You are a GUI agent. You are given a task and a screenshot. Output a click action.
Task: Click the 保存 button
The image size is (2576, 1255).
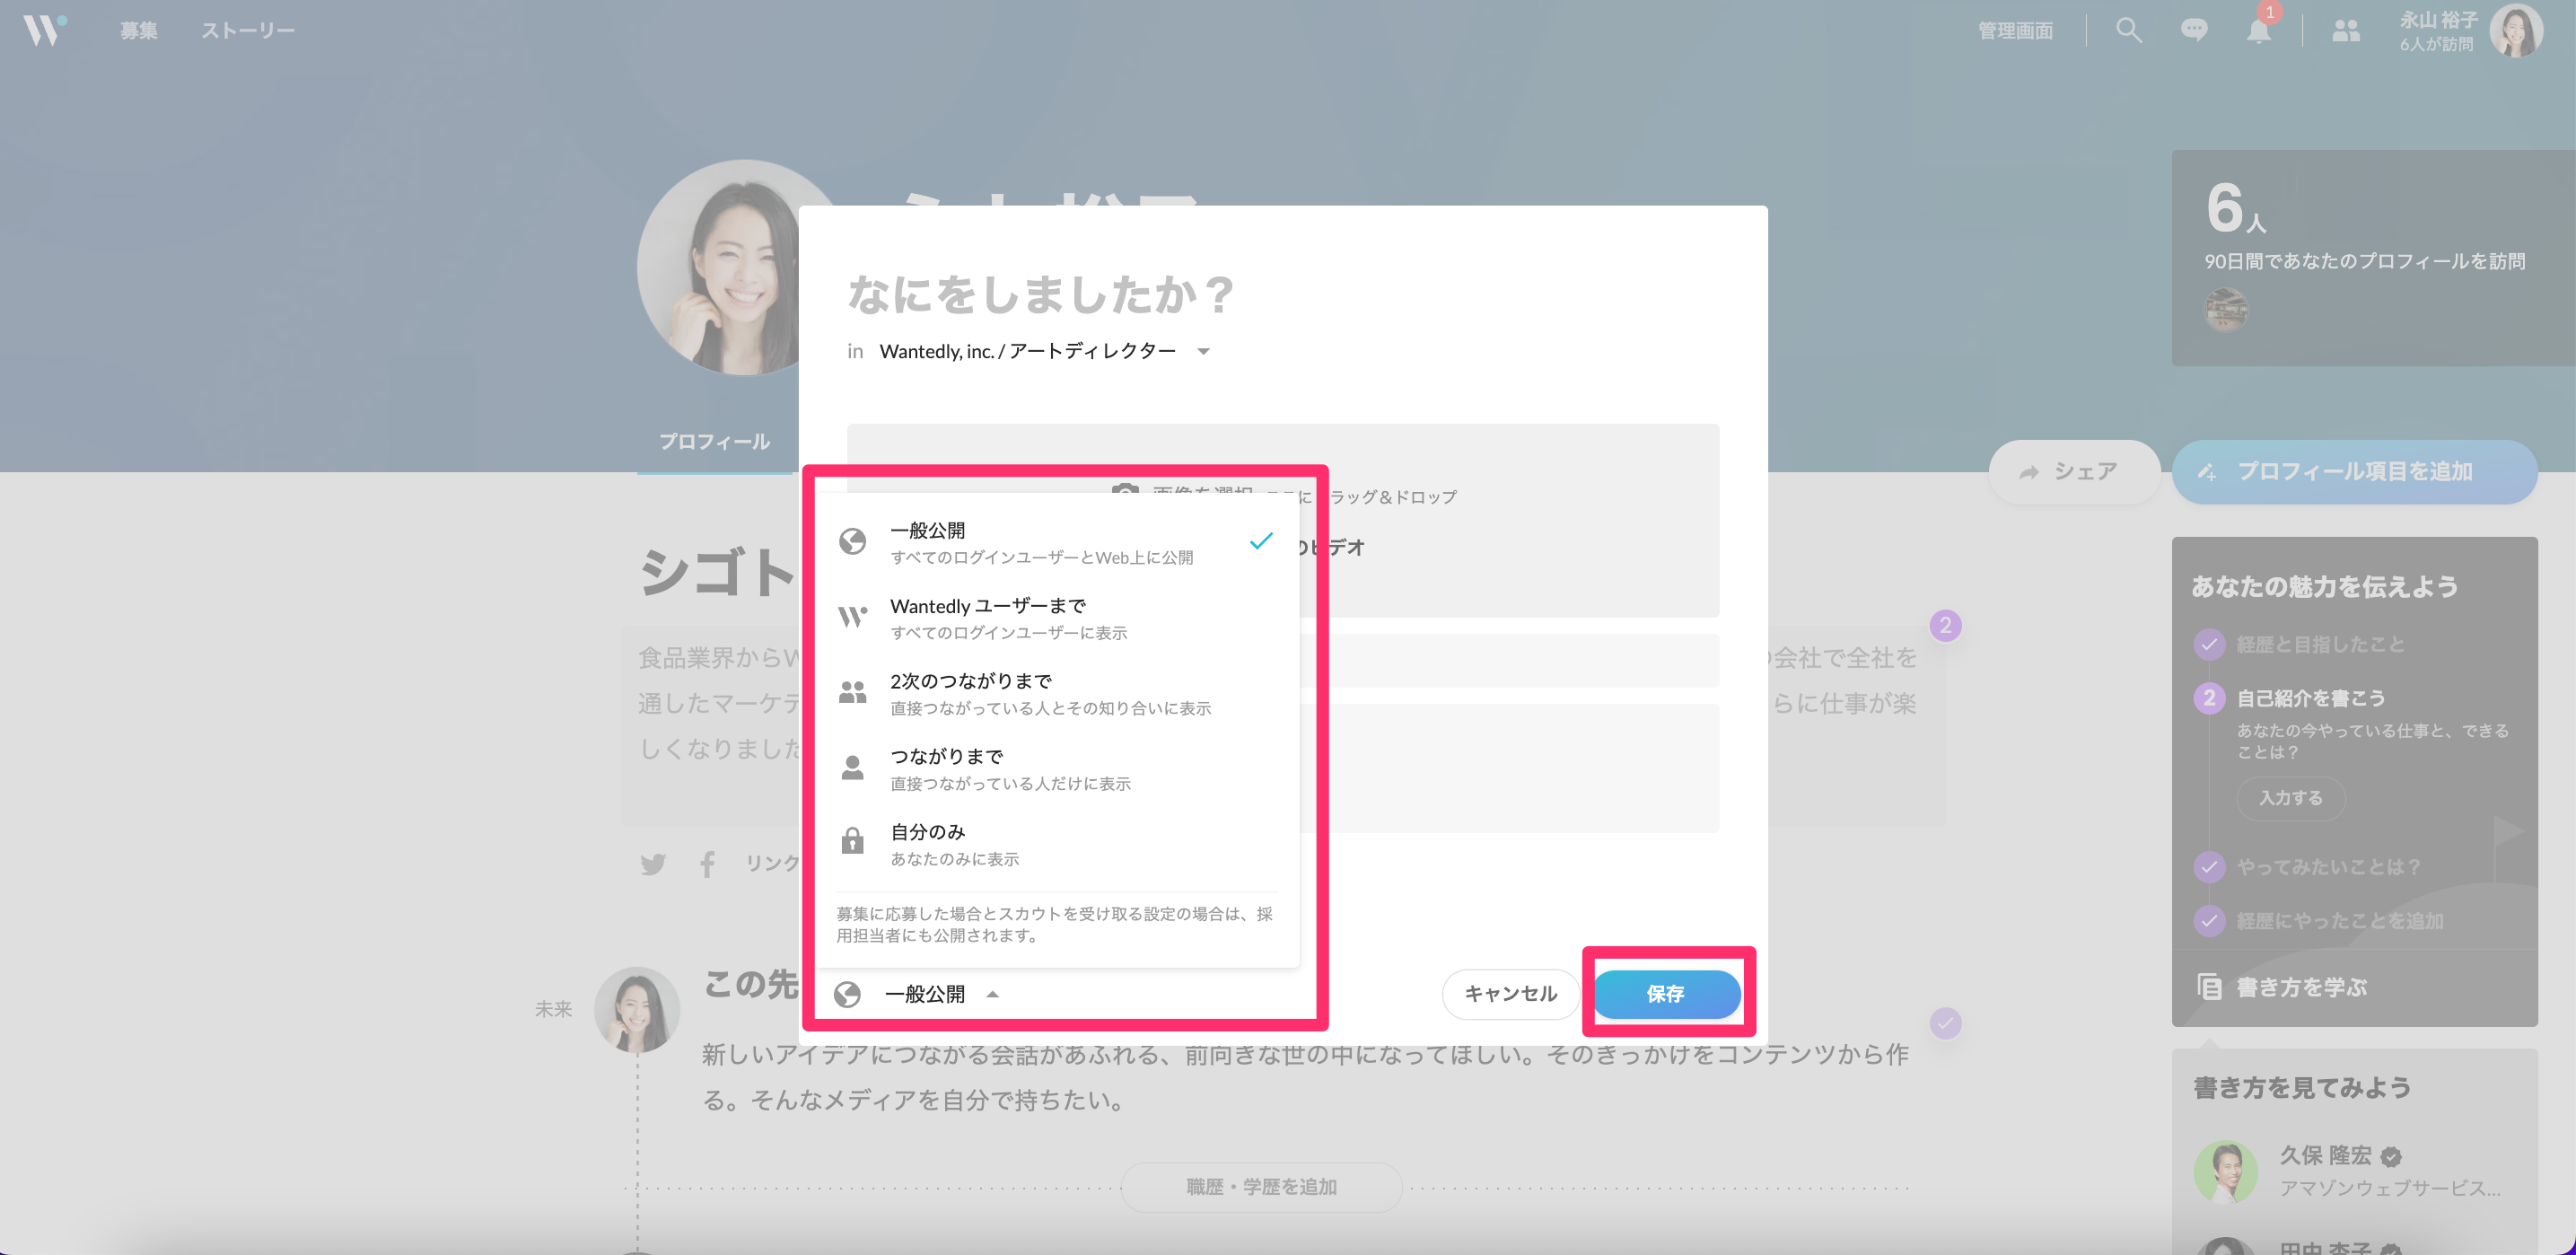[x=1666, y=993]
